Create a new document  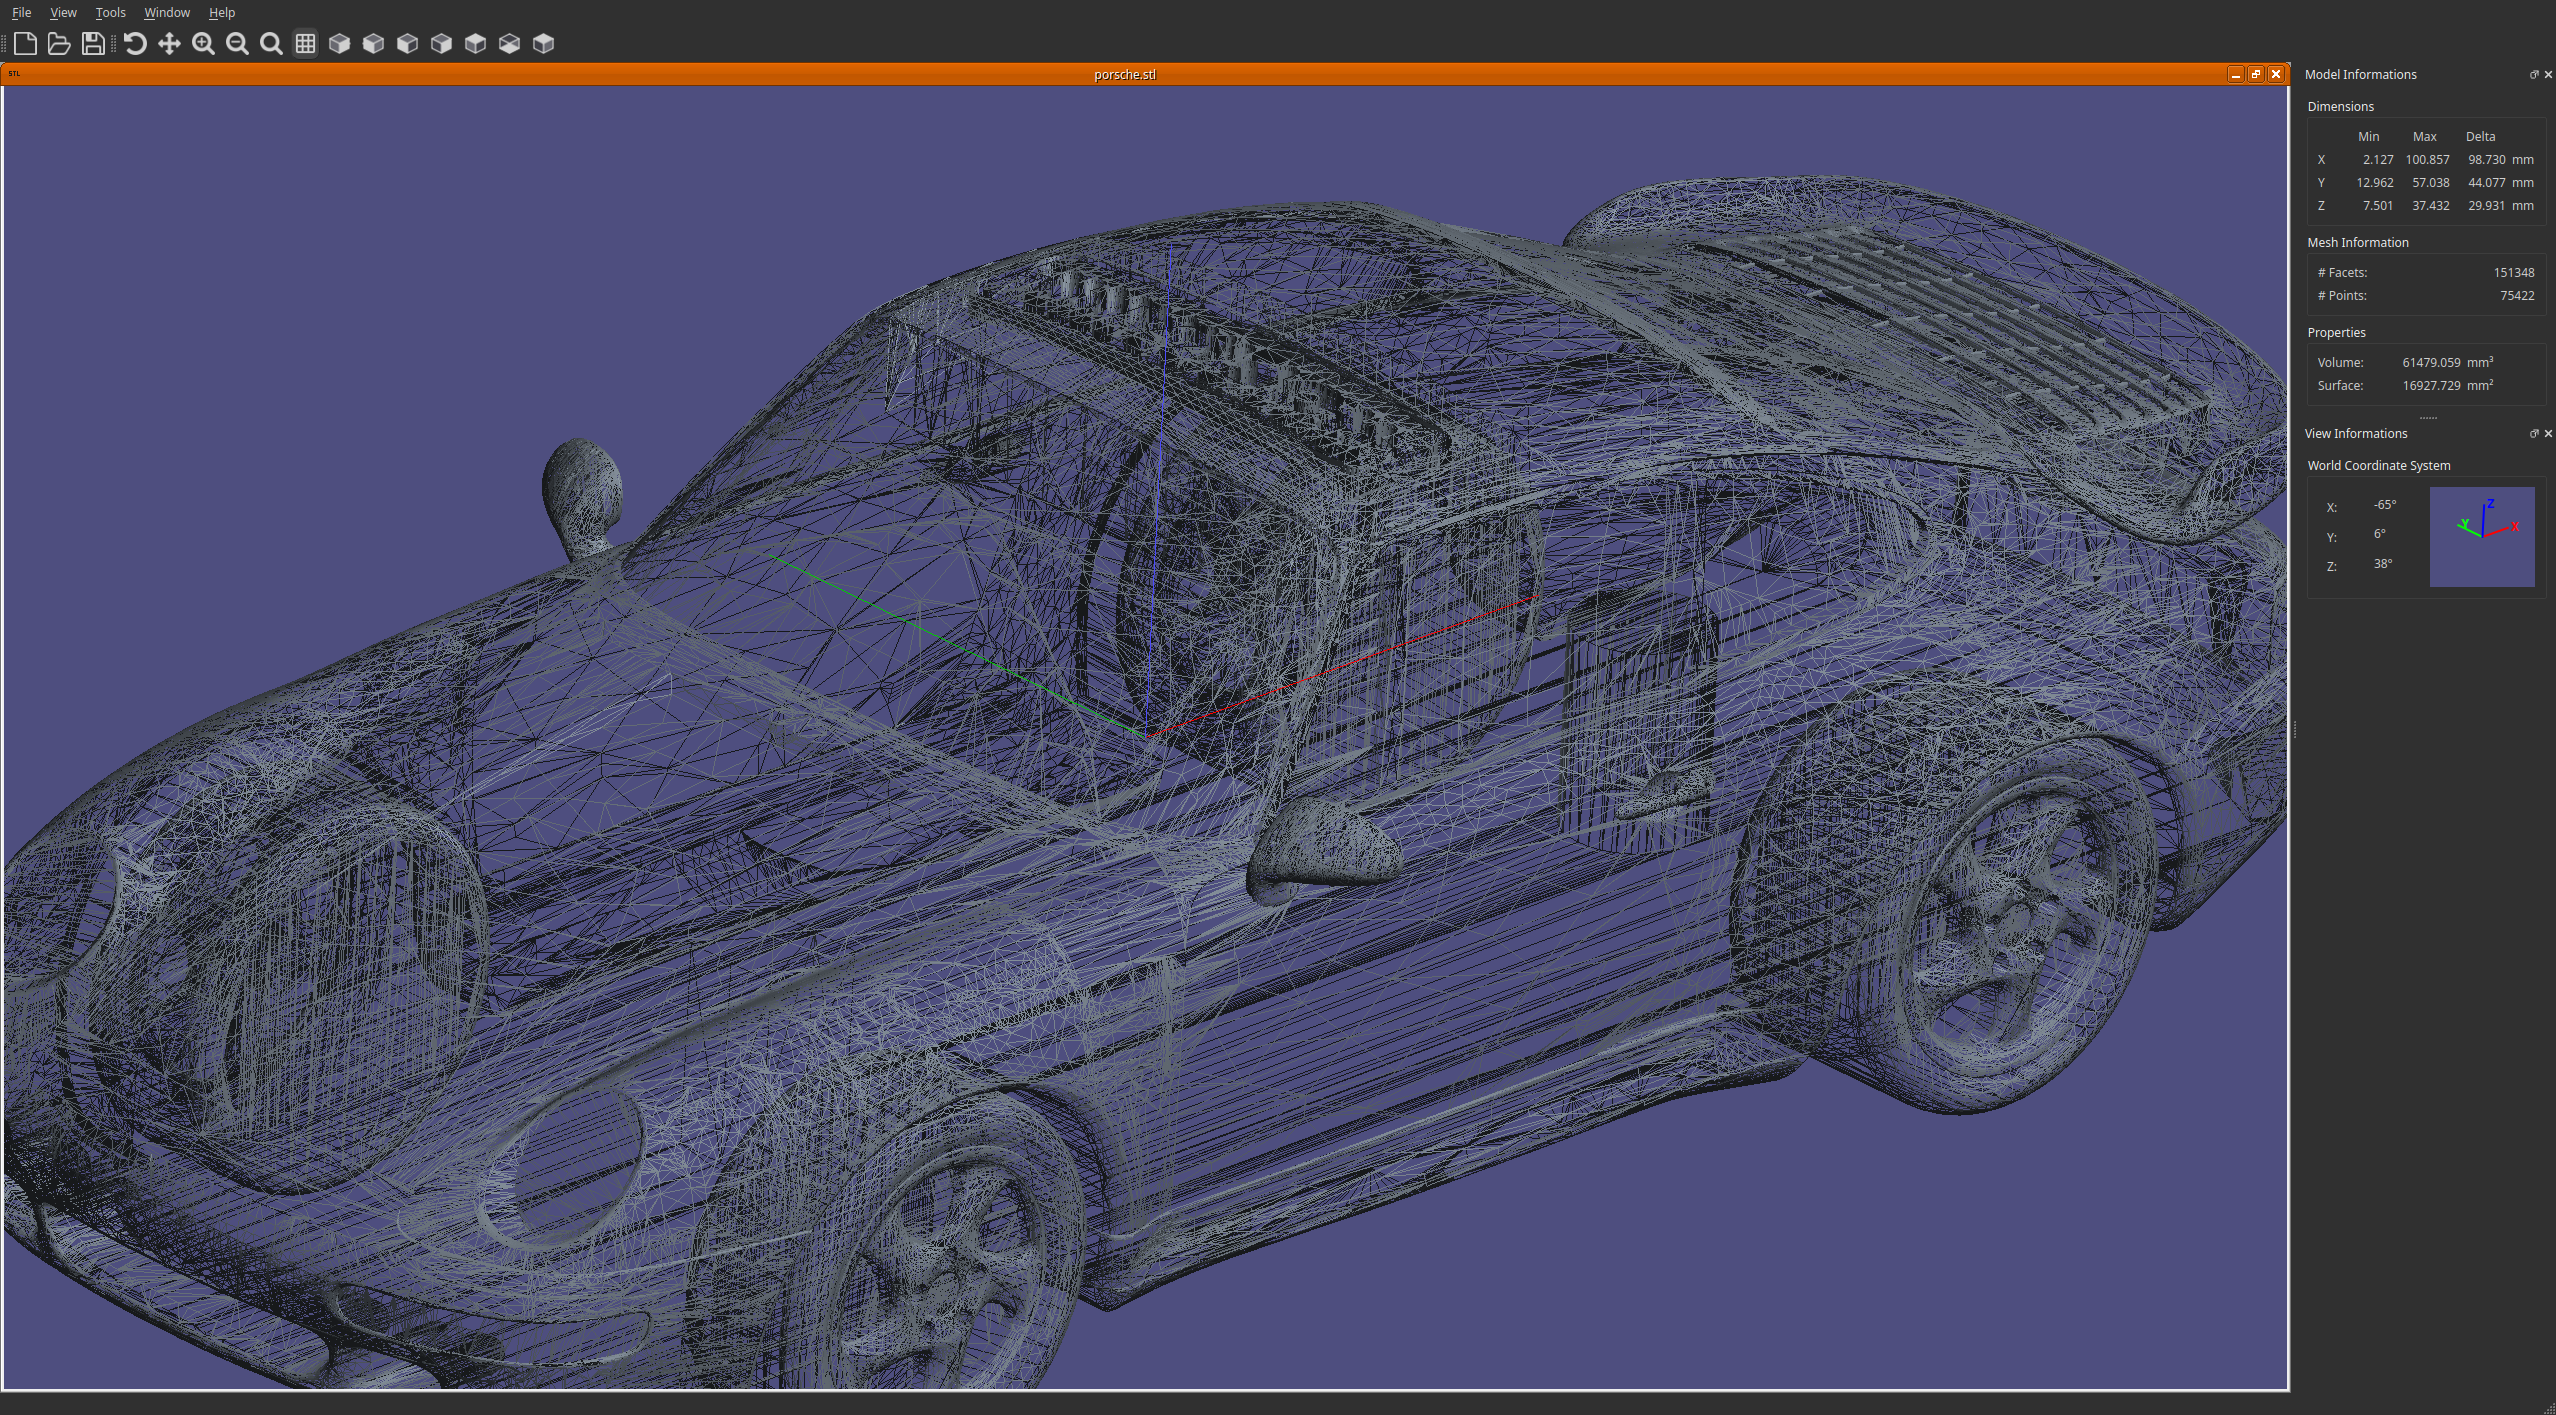(26, 44)
